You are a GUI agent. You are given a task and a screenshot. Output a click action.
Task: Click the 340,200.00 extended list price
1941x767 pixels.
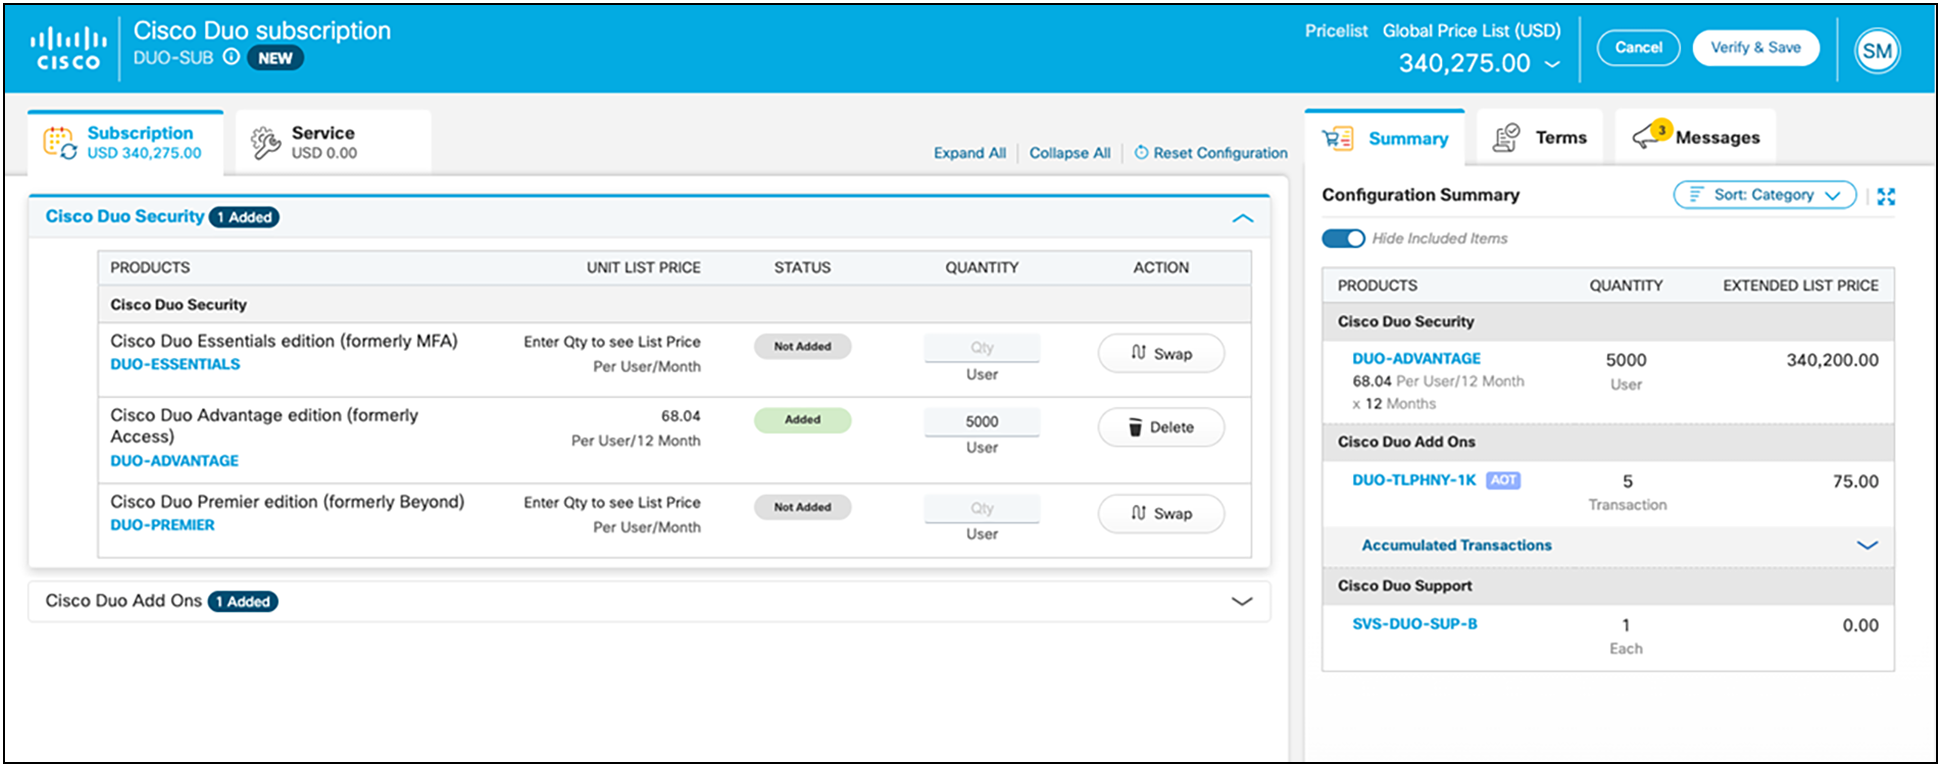(x=1832, y=360)
